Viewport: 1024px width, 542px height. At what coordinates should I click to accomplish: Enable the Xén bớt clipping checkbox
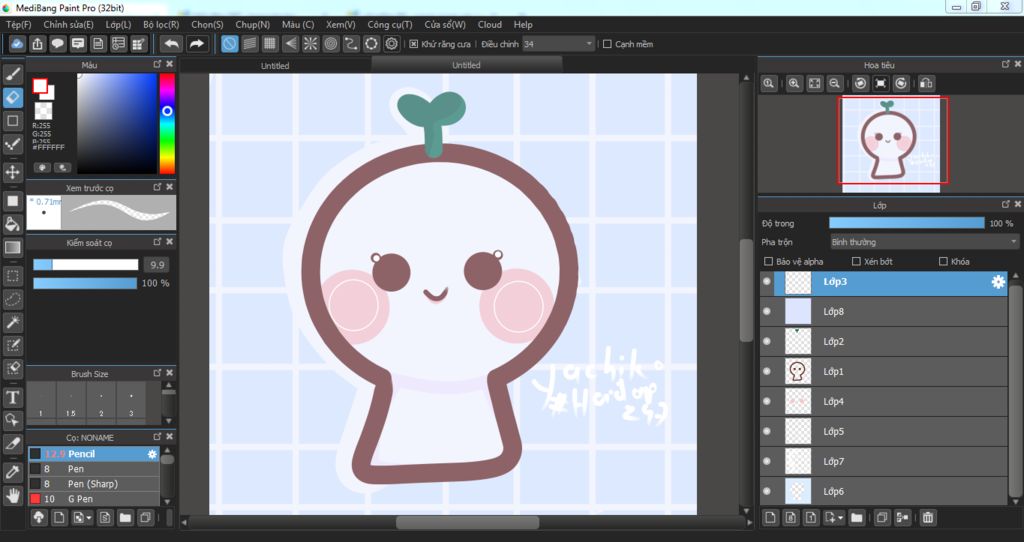click(856, 261)
